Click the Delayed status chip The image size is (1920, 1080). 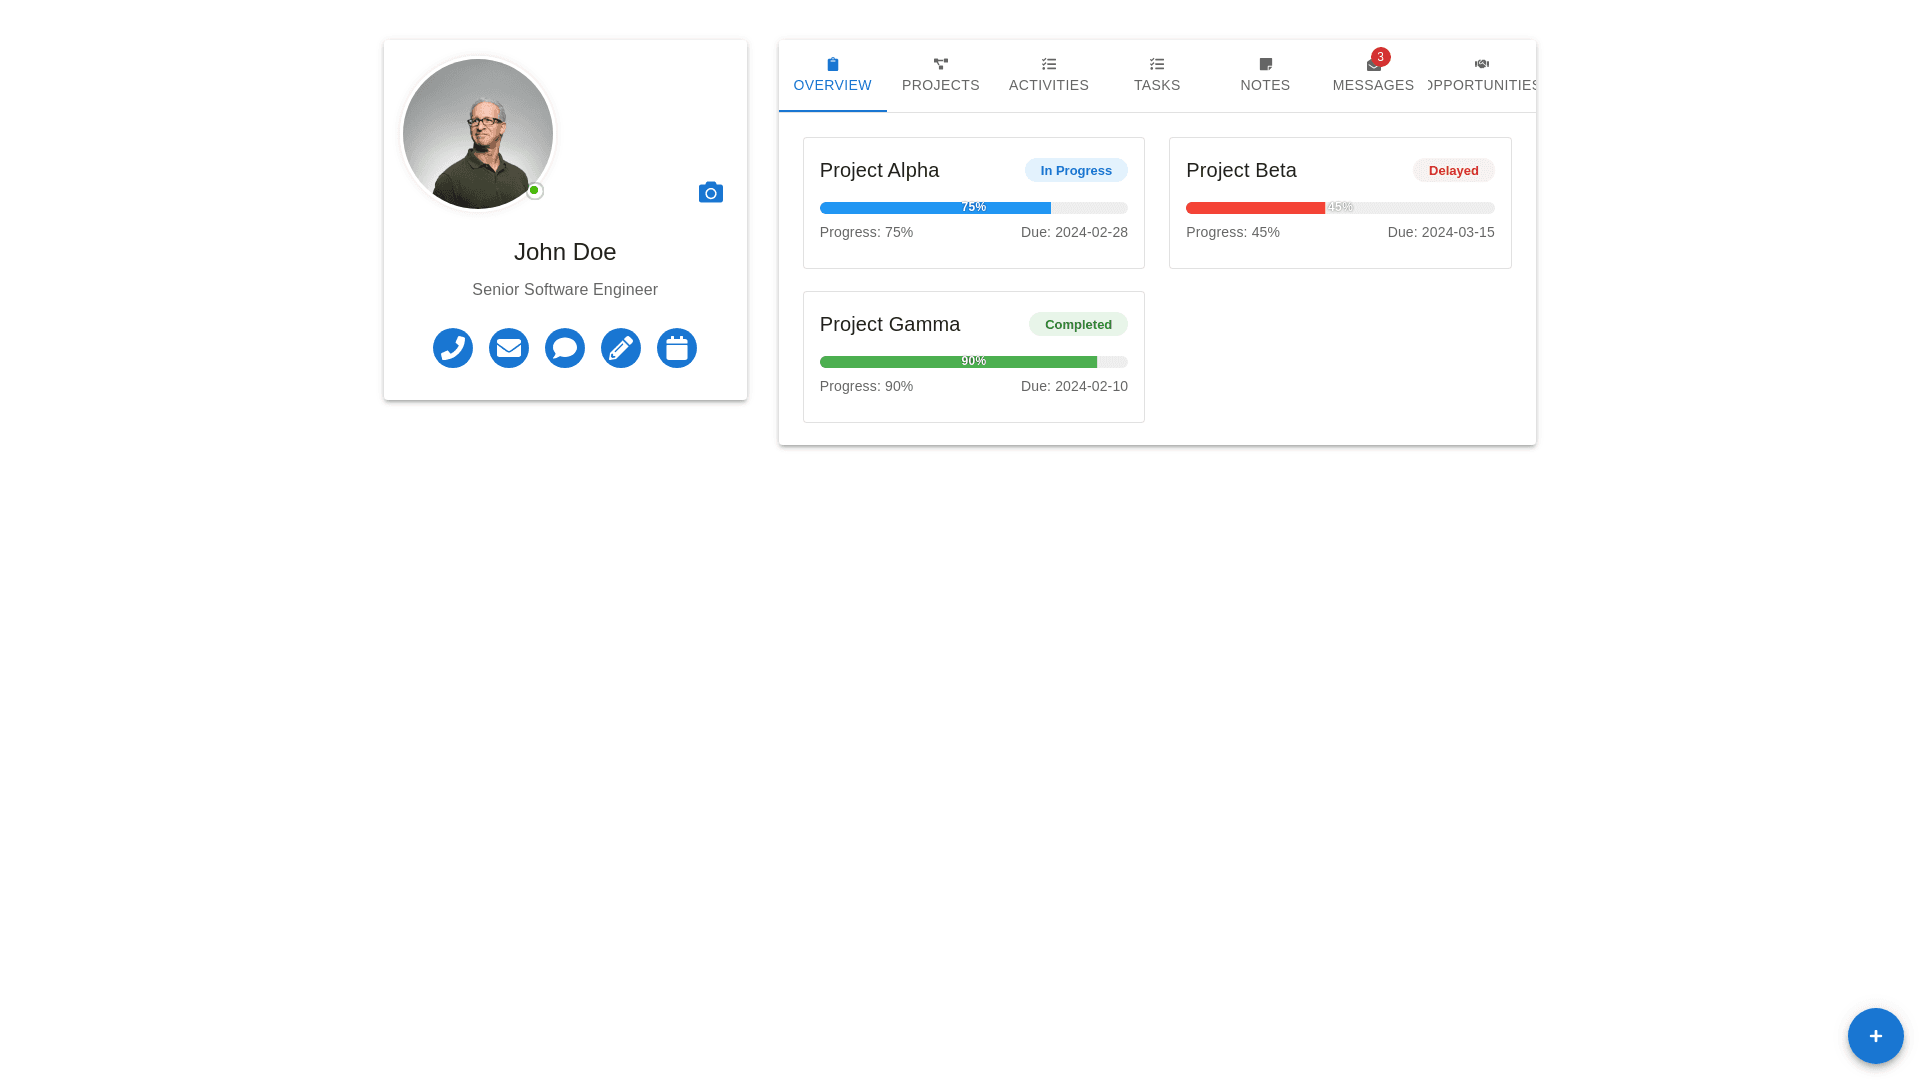point(1453,170)
